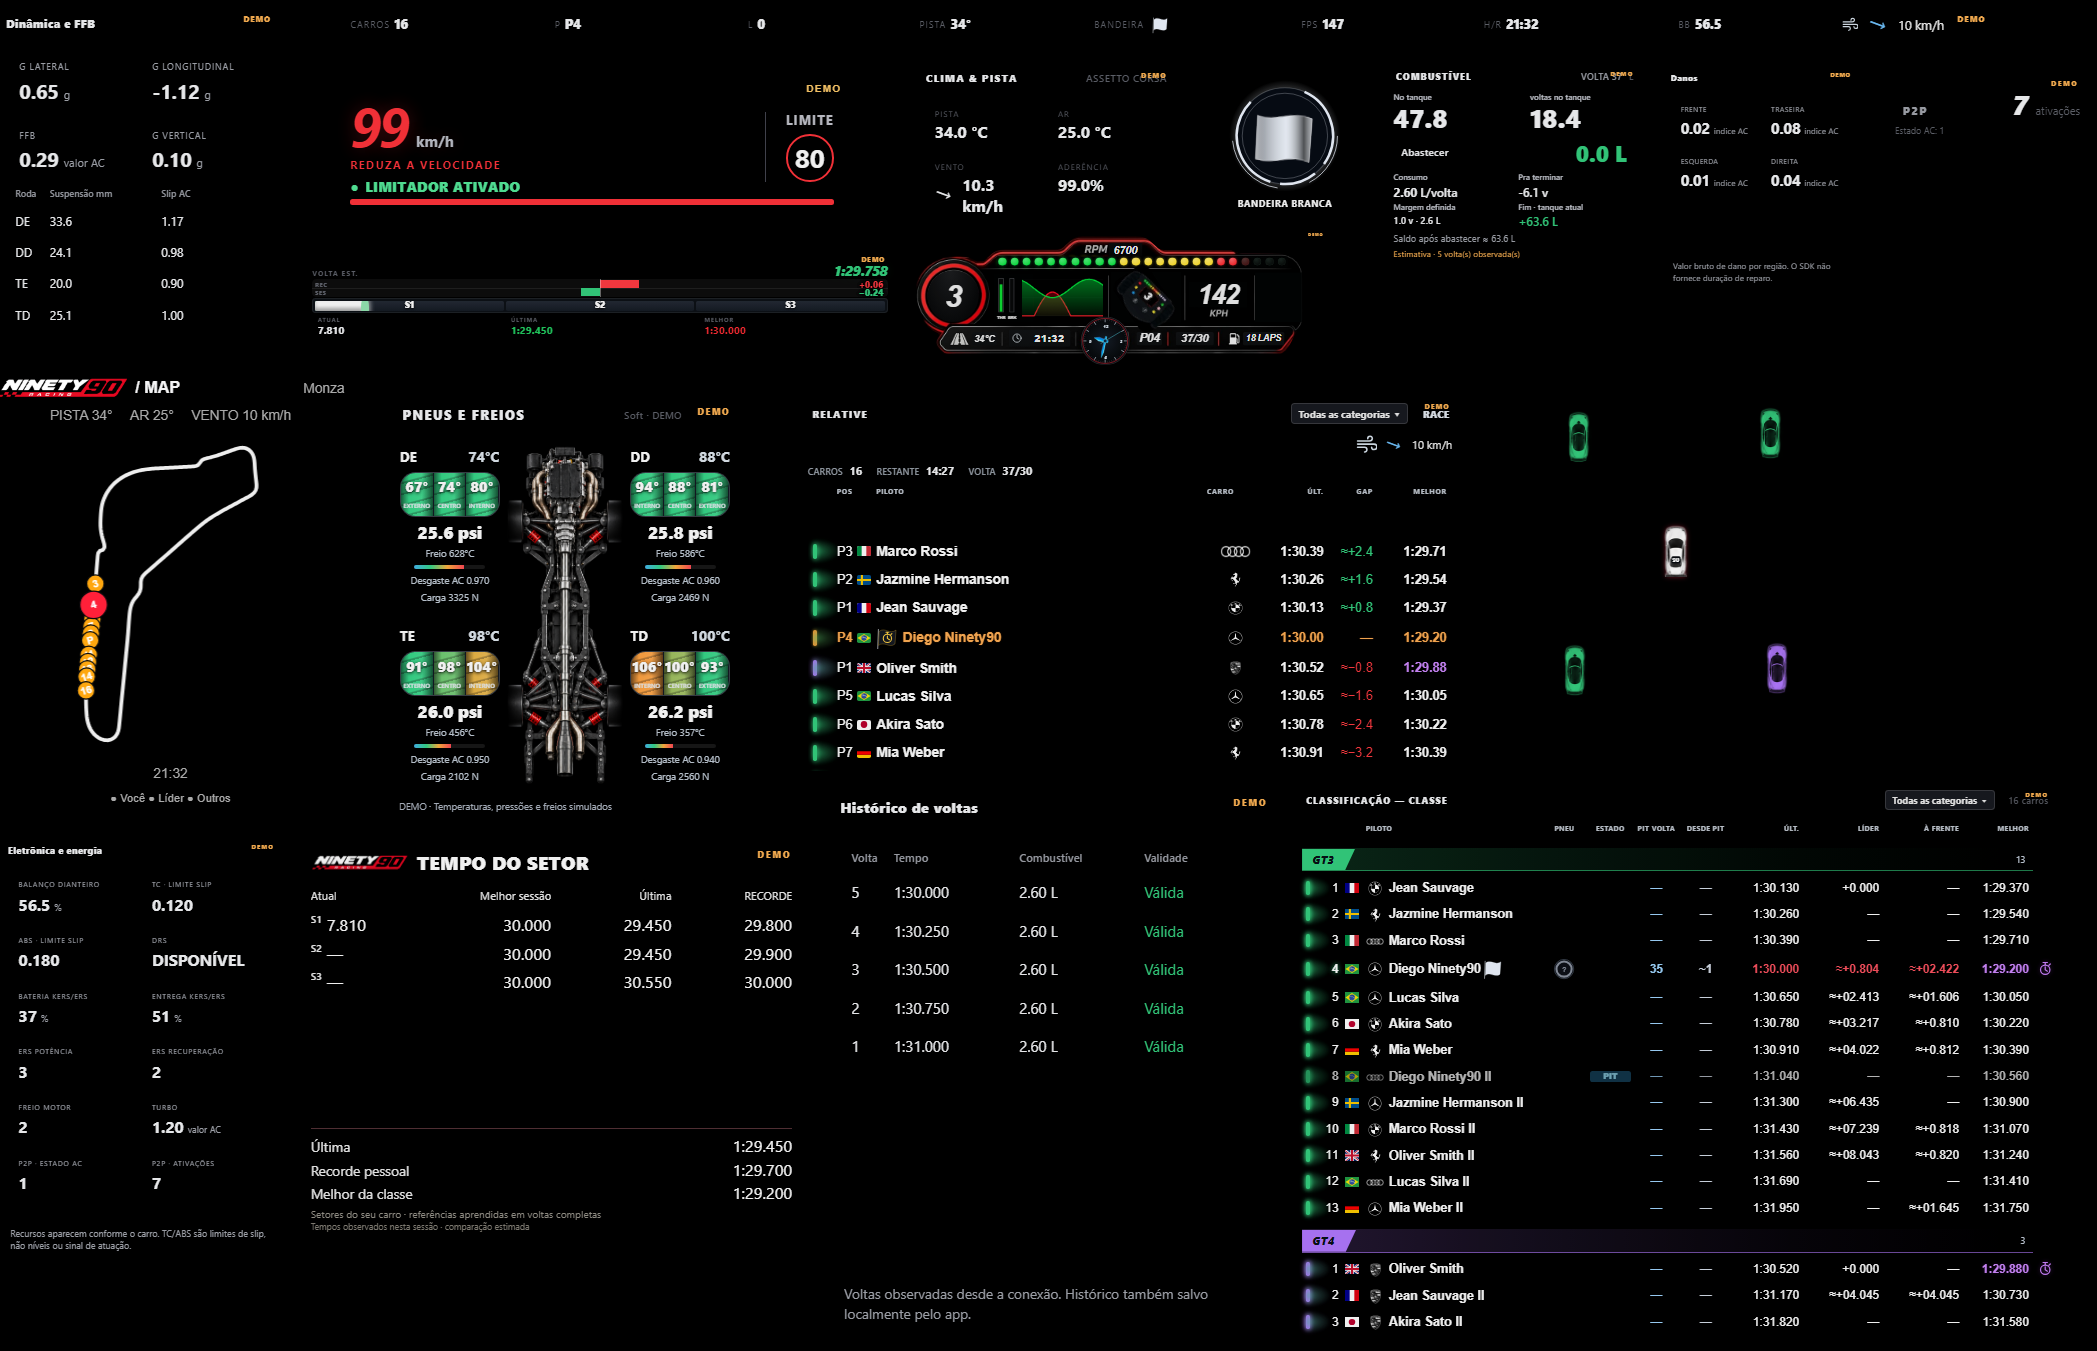Click the DRS DISPONÍVEL status
Screen dimensions: 2097x1351
point(198,960)
